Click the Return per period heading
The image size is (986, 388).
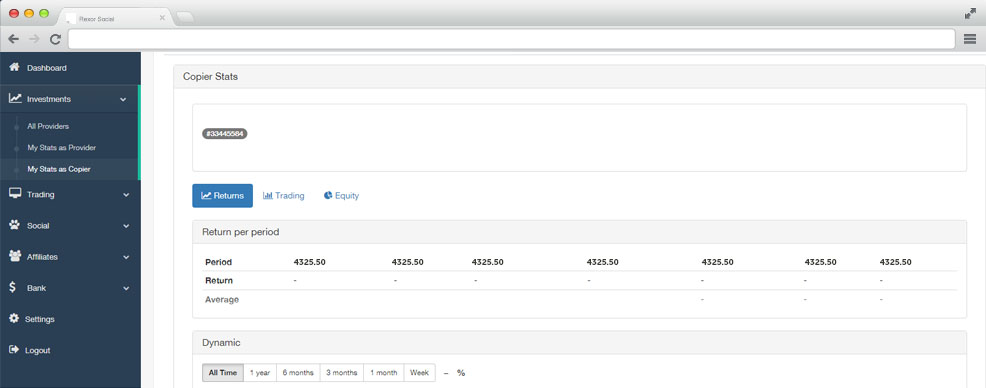click(x=240, y=232)
